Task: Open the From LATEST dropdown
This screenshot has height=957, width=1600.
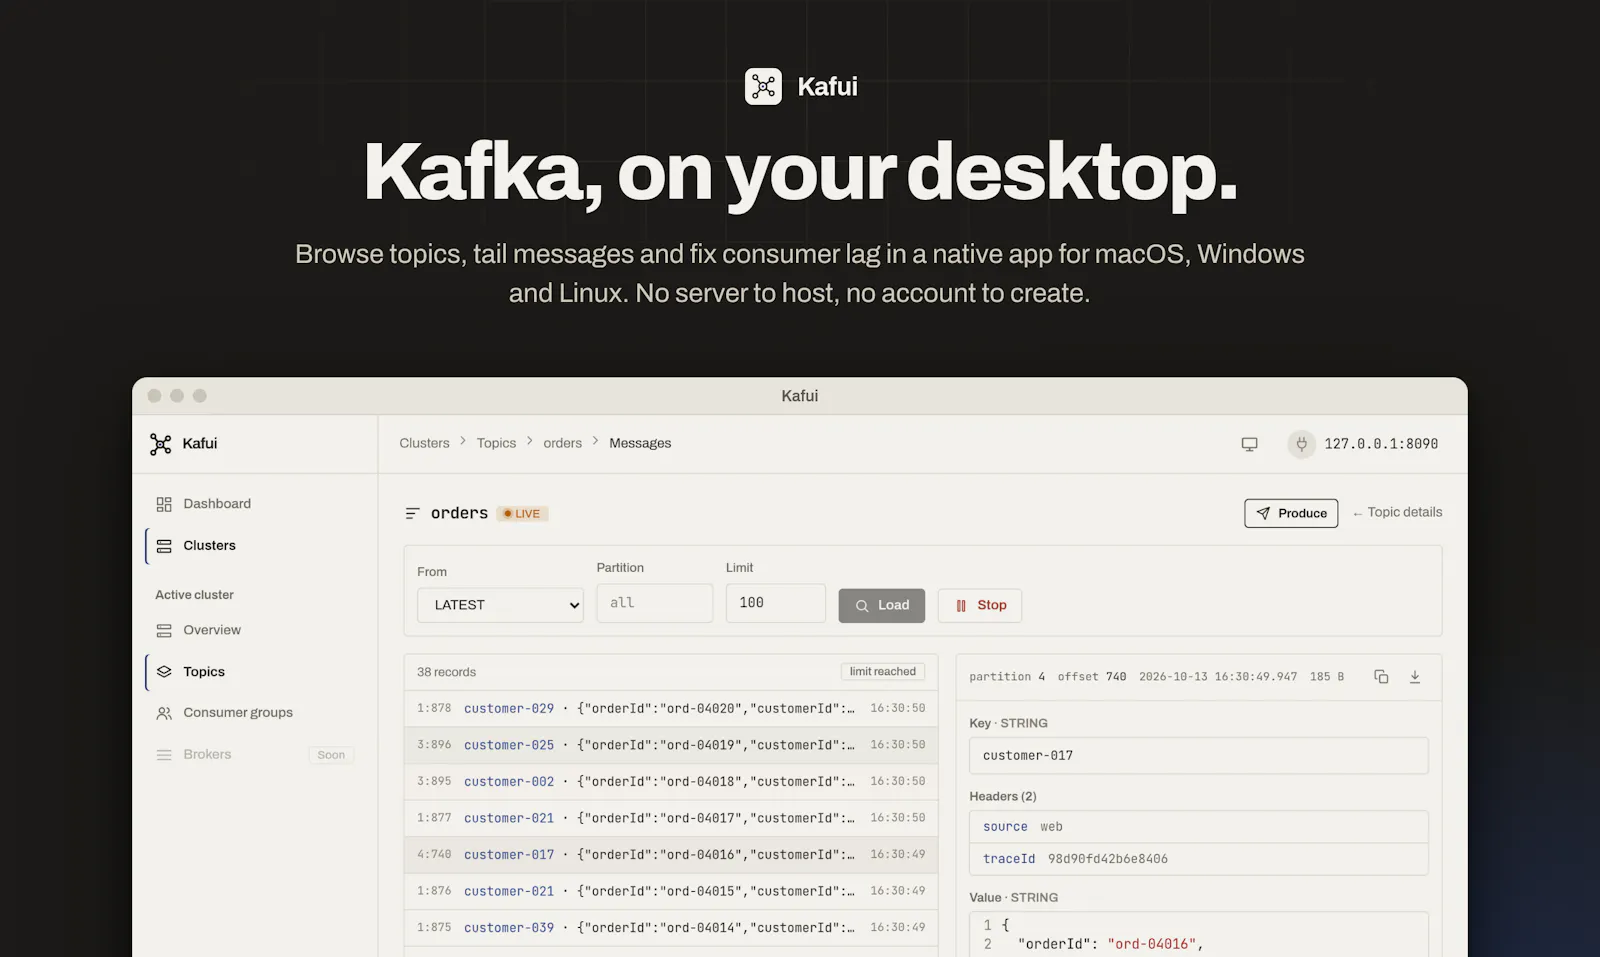Action: click(x=500, y=605)
